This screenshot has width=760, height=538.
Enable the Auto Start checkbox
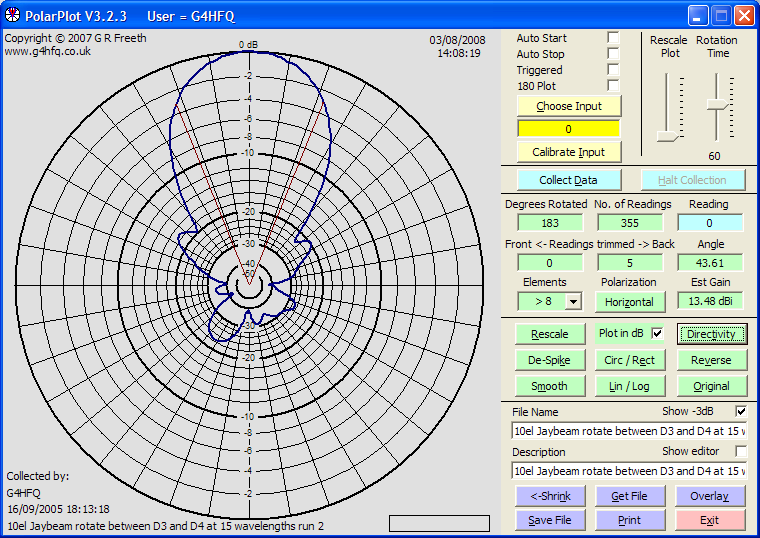click(613, 37)
